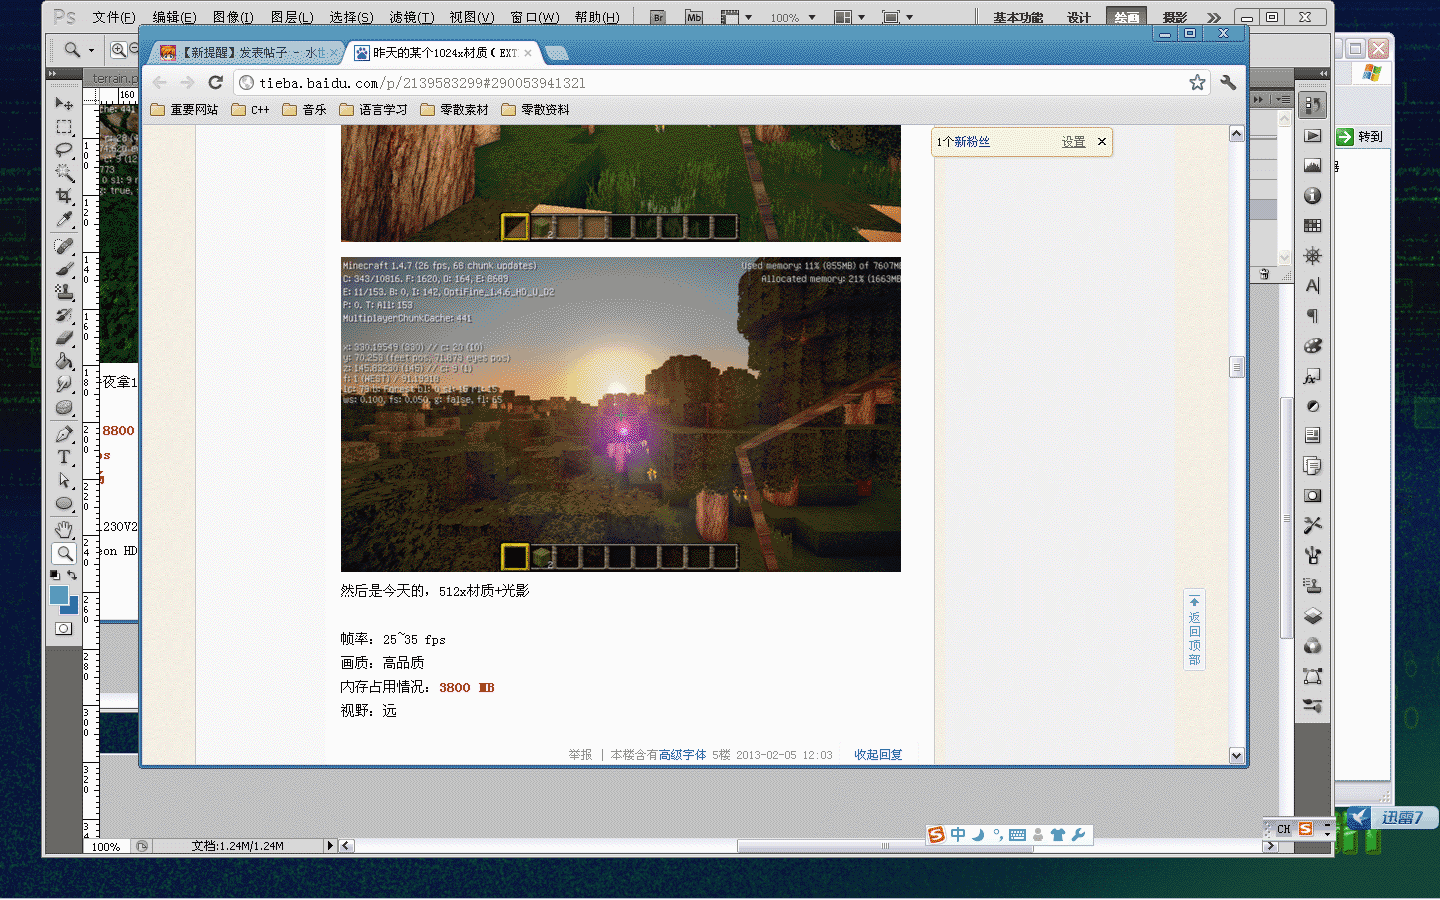The width and height of the screenshot is (1440, 900).
Task: Click the 收起回复 link
Action: [x=878, y=755]
